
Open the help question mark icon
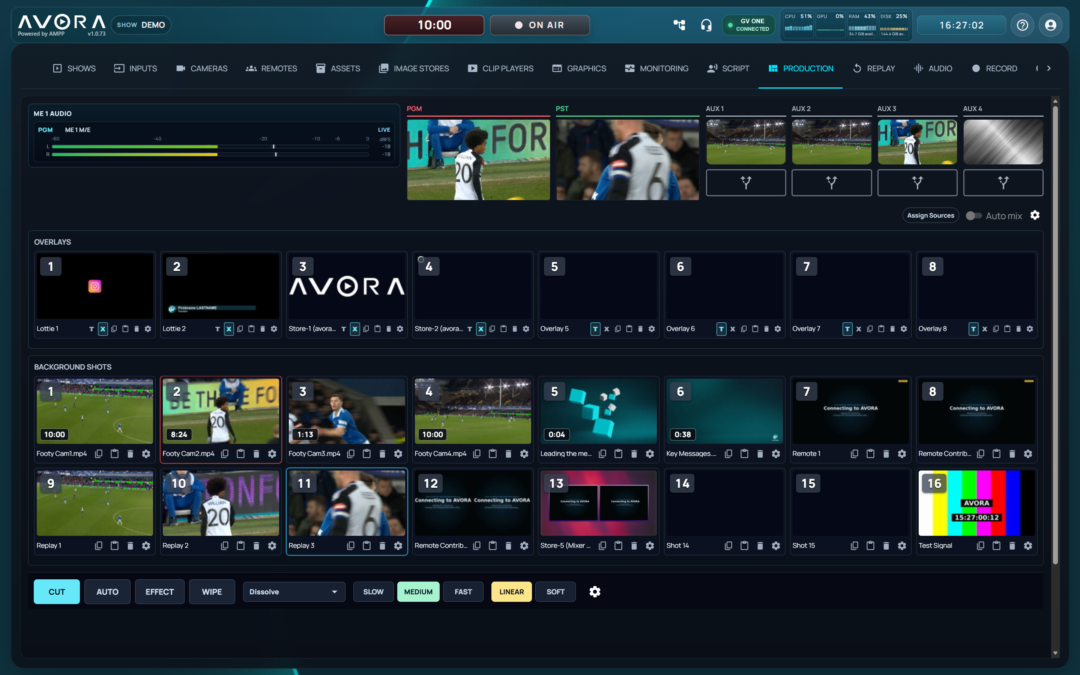[x=1022, y=25]
